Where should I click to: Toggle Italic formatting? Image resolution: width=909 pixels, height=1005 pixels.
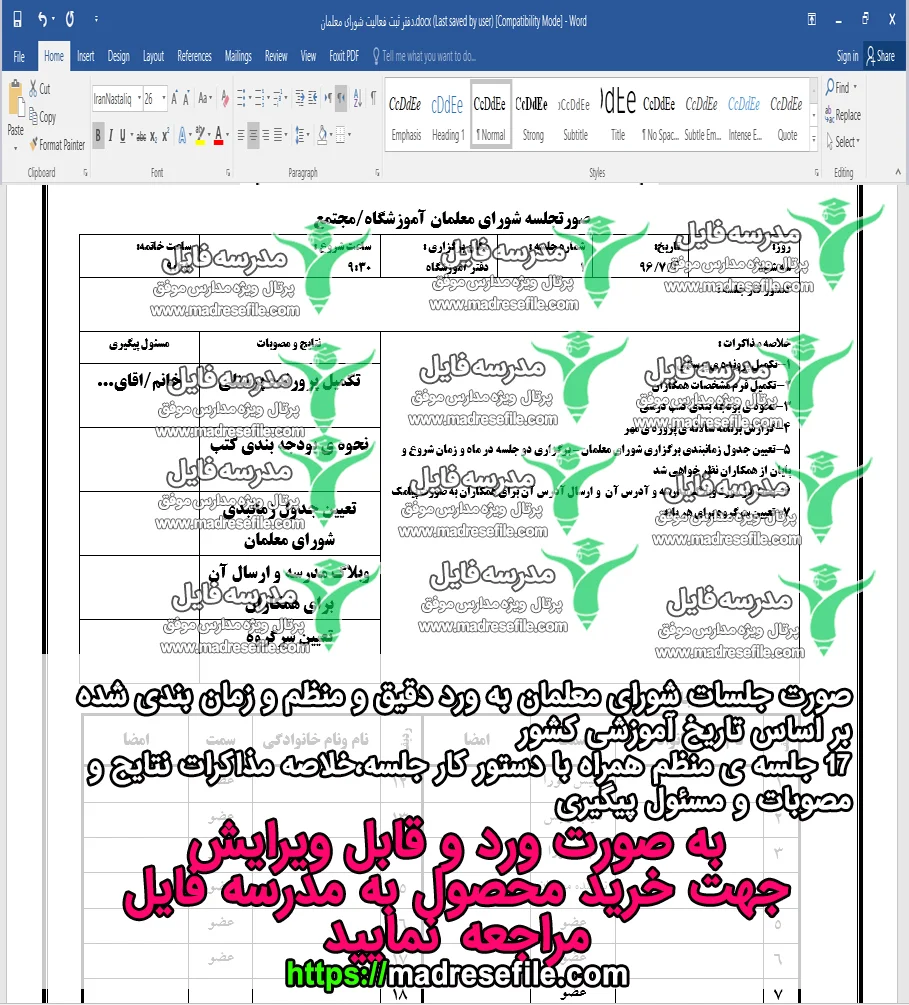[x=110, y=135]
